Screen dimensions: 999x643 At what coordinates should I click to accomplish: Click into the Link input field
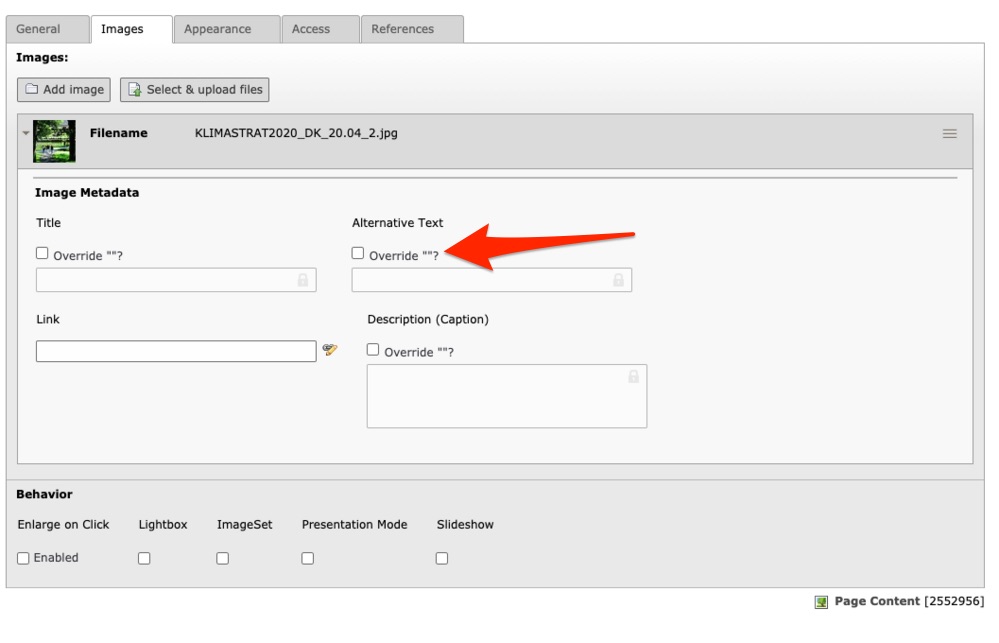point(176,351)
